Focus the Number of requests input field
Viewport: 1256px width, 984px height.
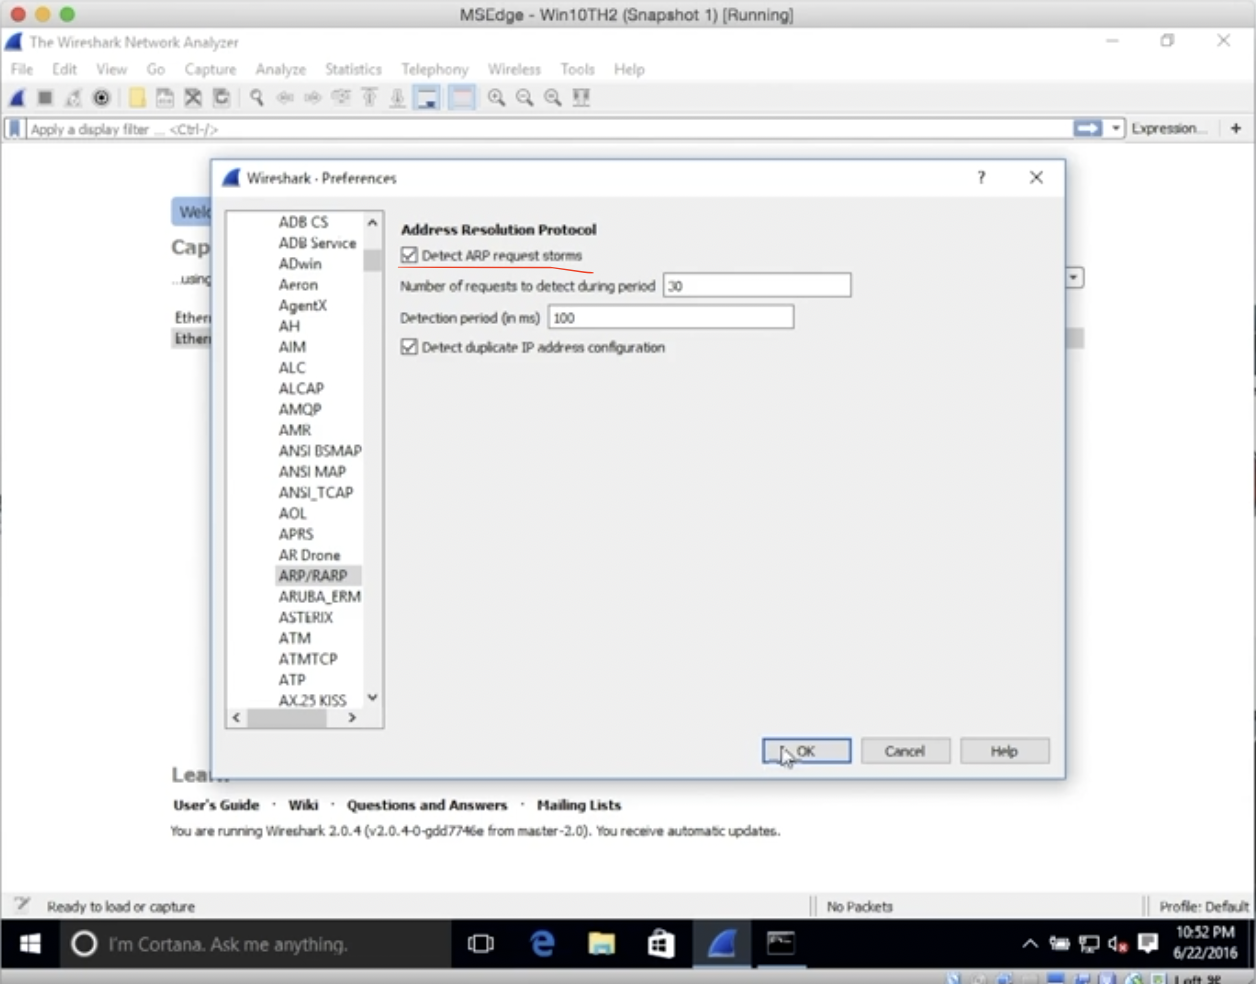click(757, 286)
